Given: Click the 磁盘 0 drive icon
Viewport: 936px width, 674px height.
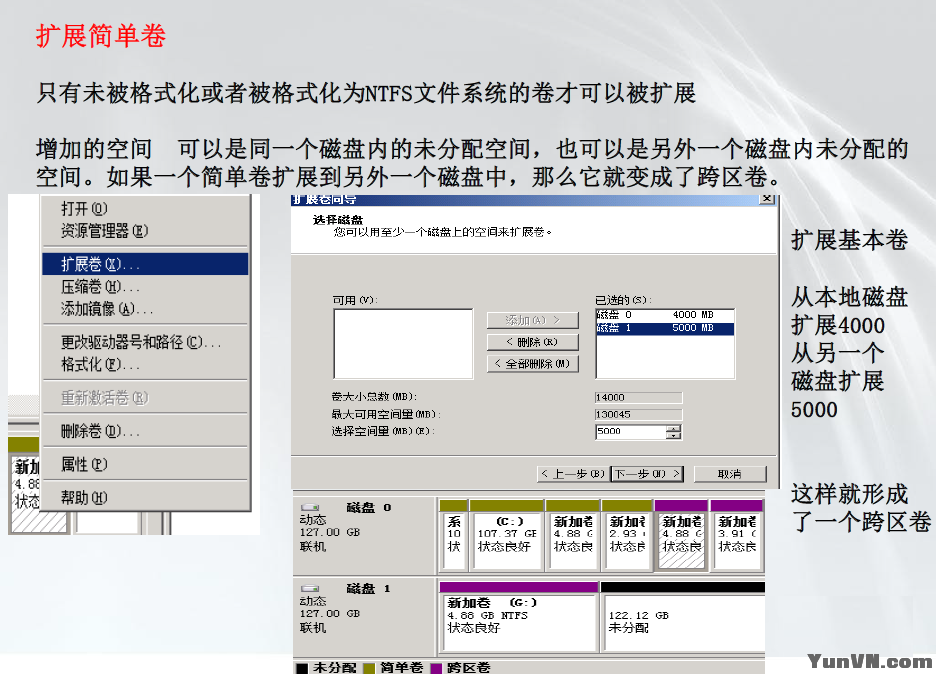Looking at the screenshot, I should pos(310,507).
